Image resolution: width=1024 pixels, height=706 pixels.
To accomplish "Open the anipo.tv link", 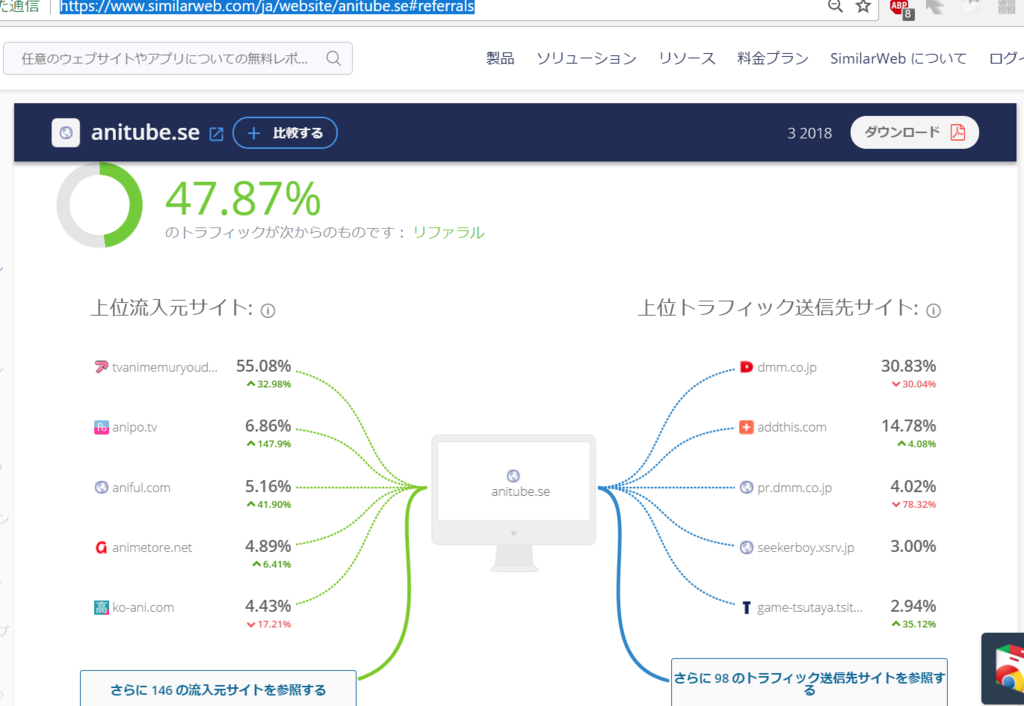I will (x=135, y=427).
